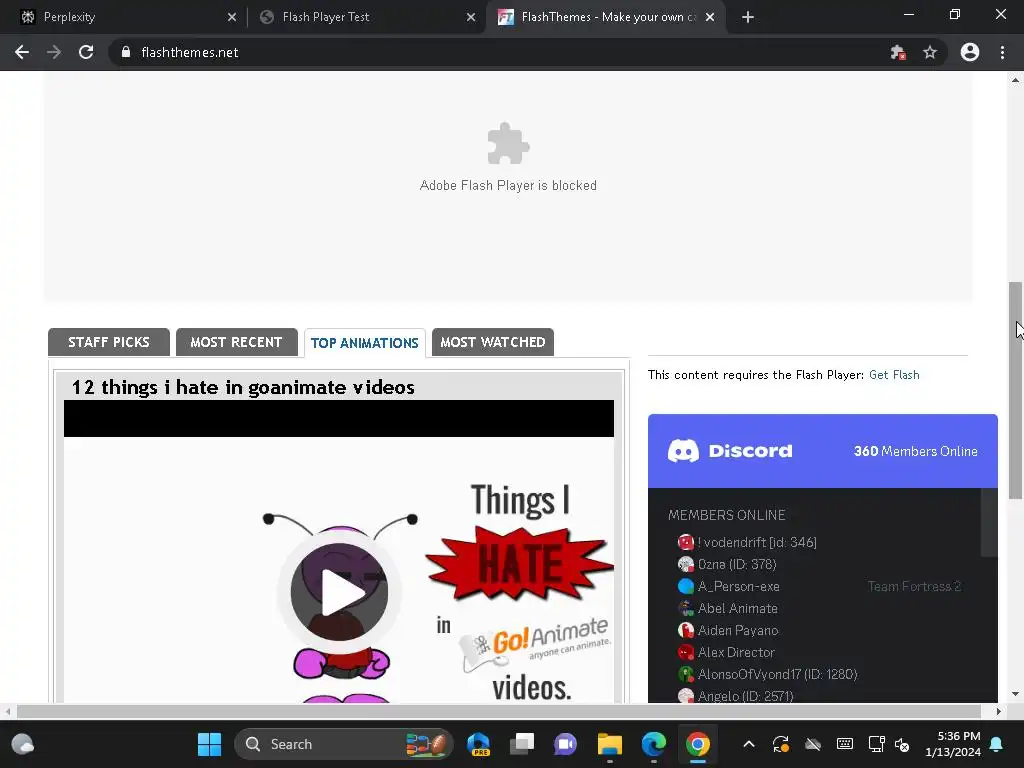1024x768 pixels.
Task: Open a new browser tab
Action: [748, 17]
